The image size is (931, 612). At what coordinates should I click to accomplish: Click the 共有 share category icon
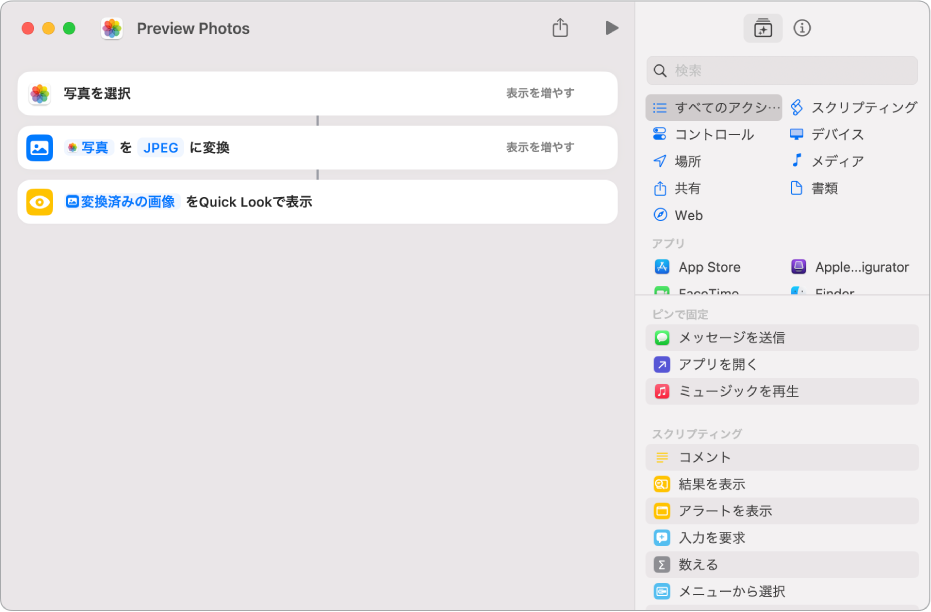[x=660, y=188]
